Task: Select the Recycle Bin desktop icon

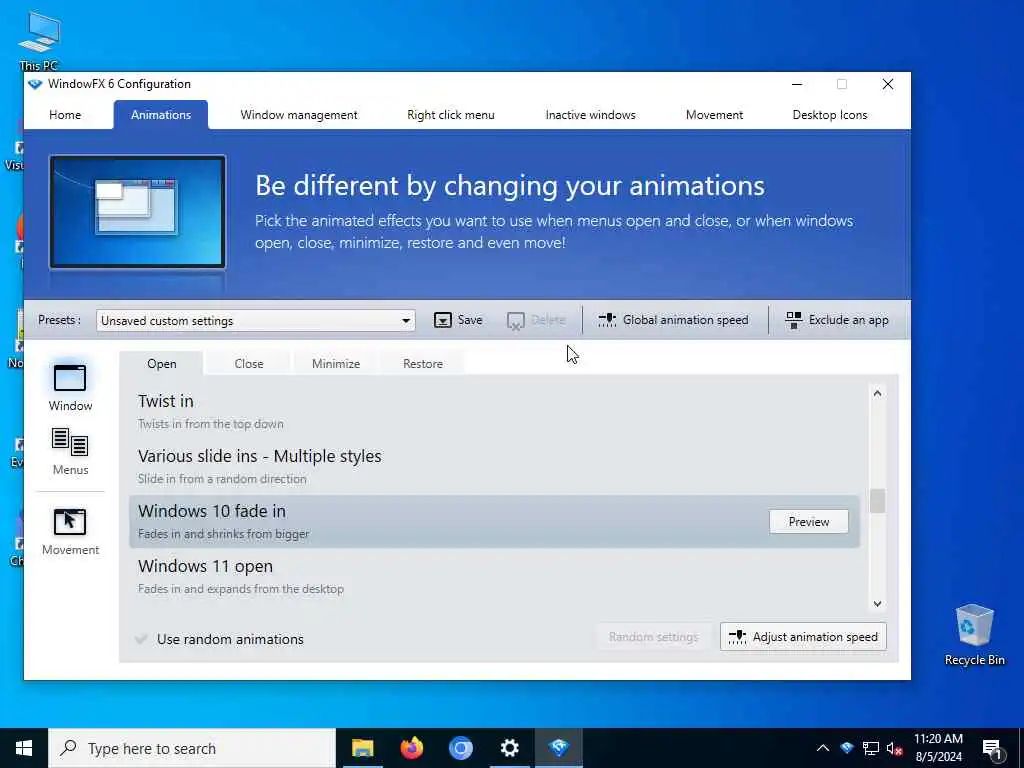Action: click(x=974, y=633)
